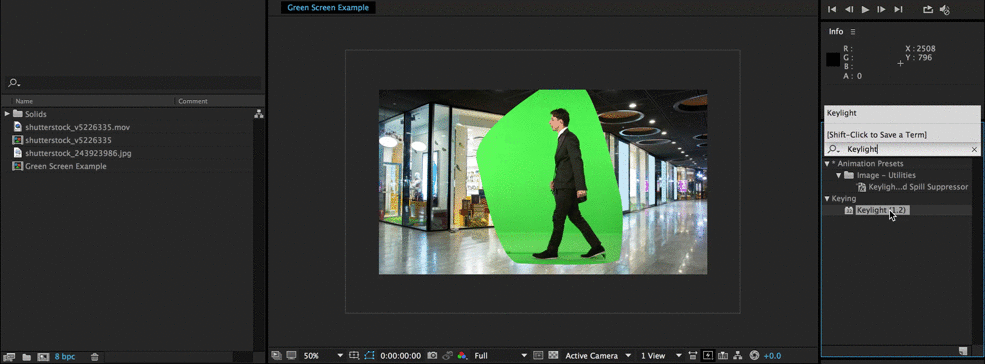Toggle Pixel Aspect Ratio Correction
This screenshot has height=364, width=985.
693,355
